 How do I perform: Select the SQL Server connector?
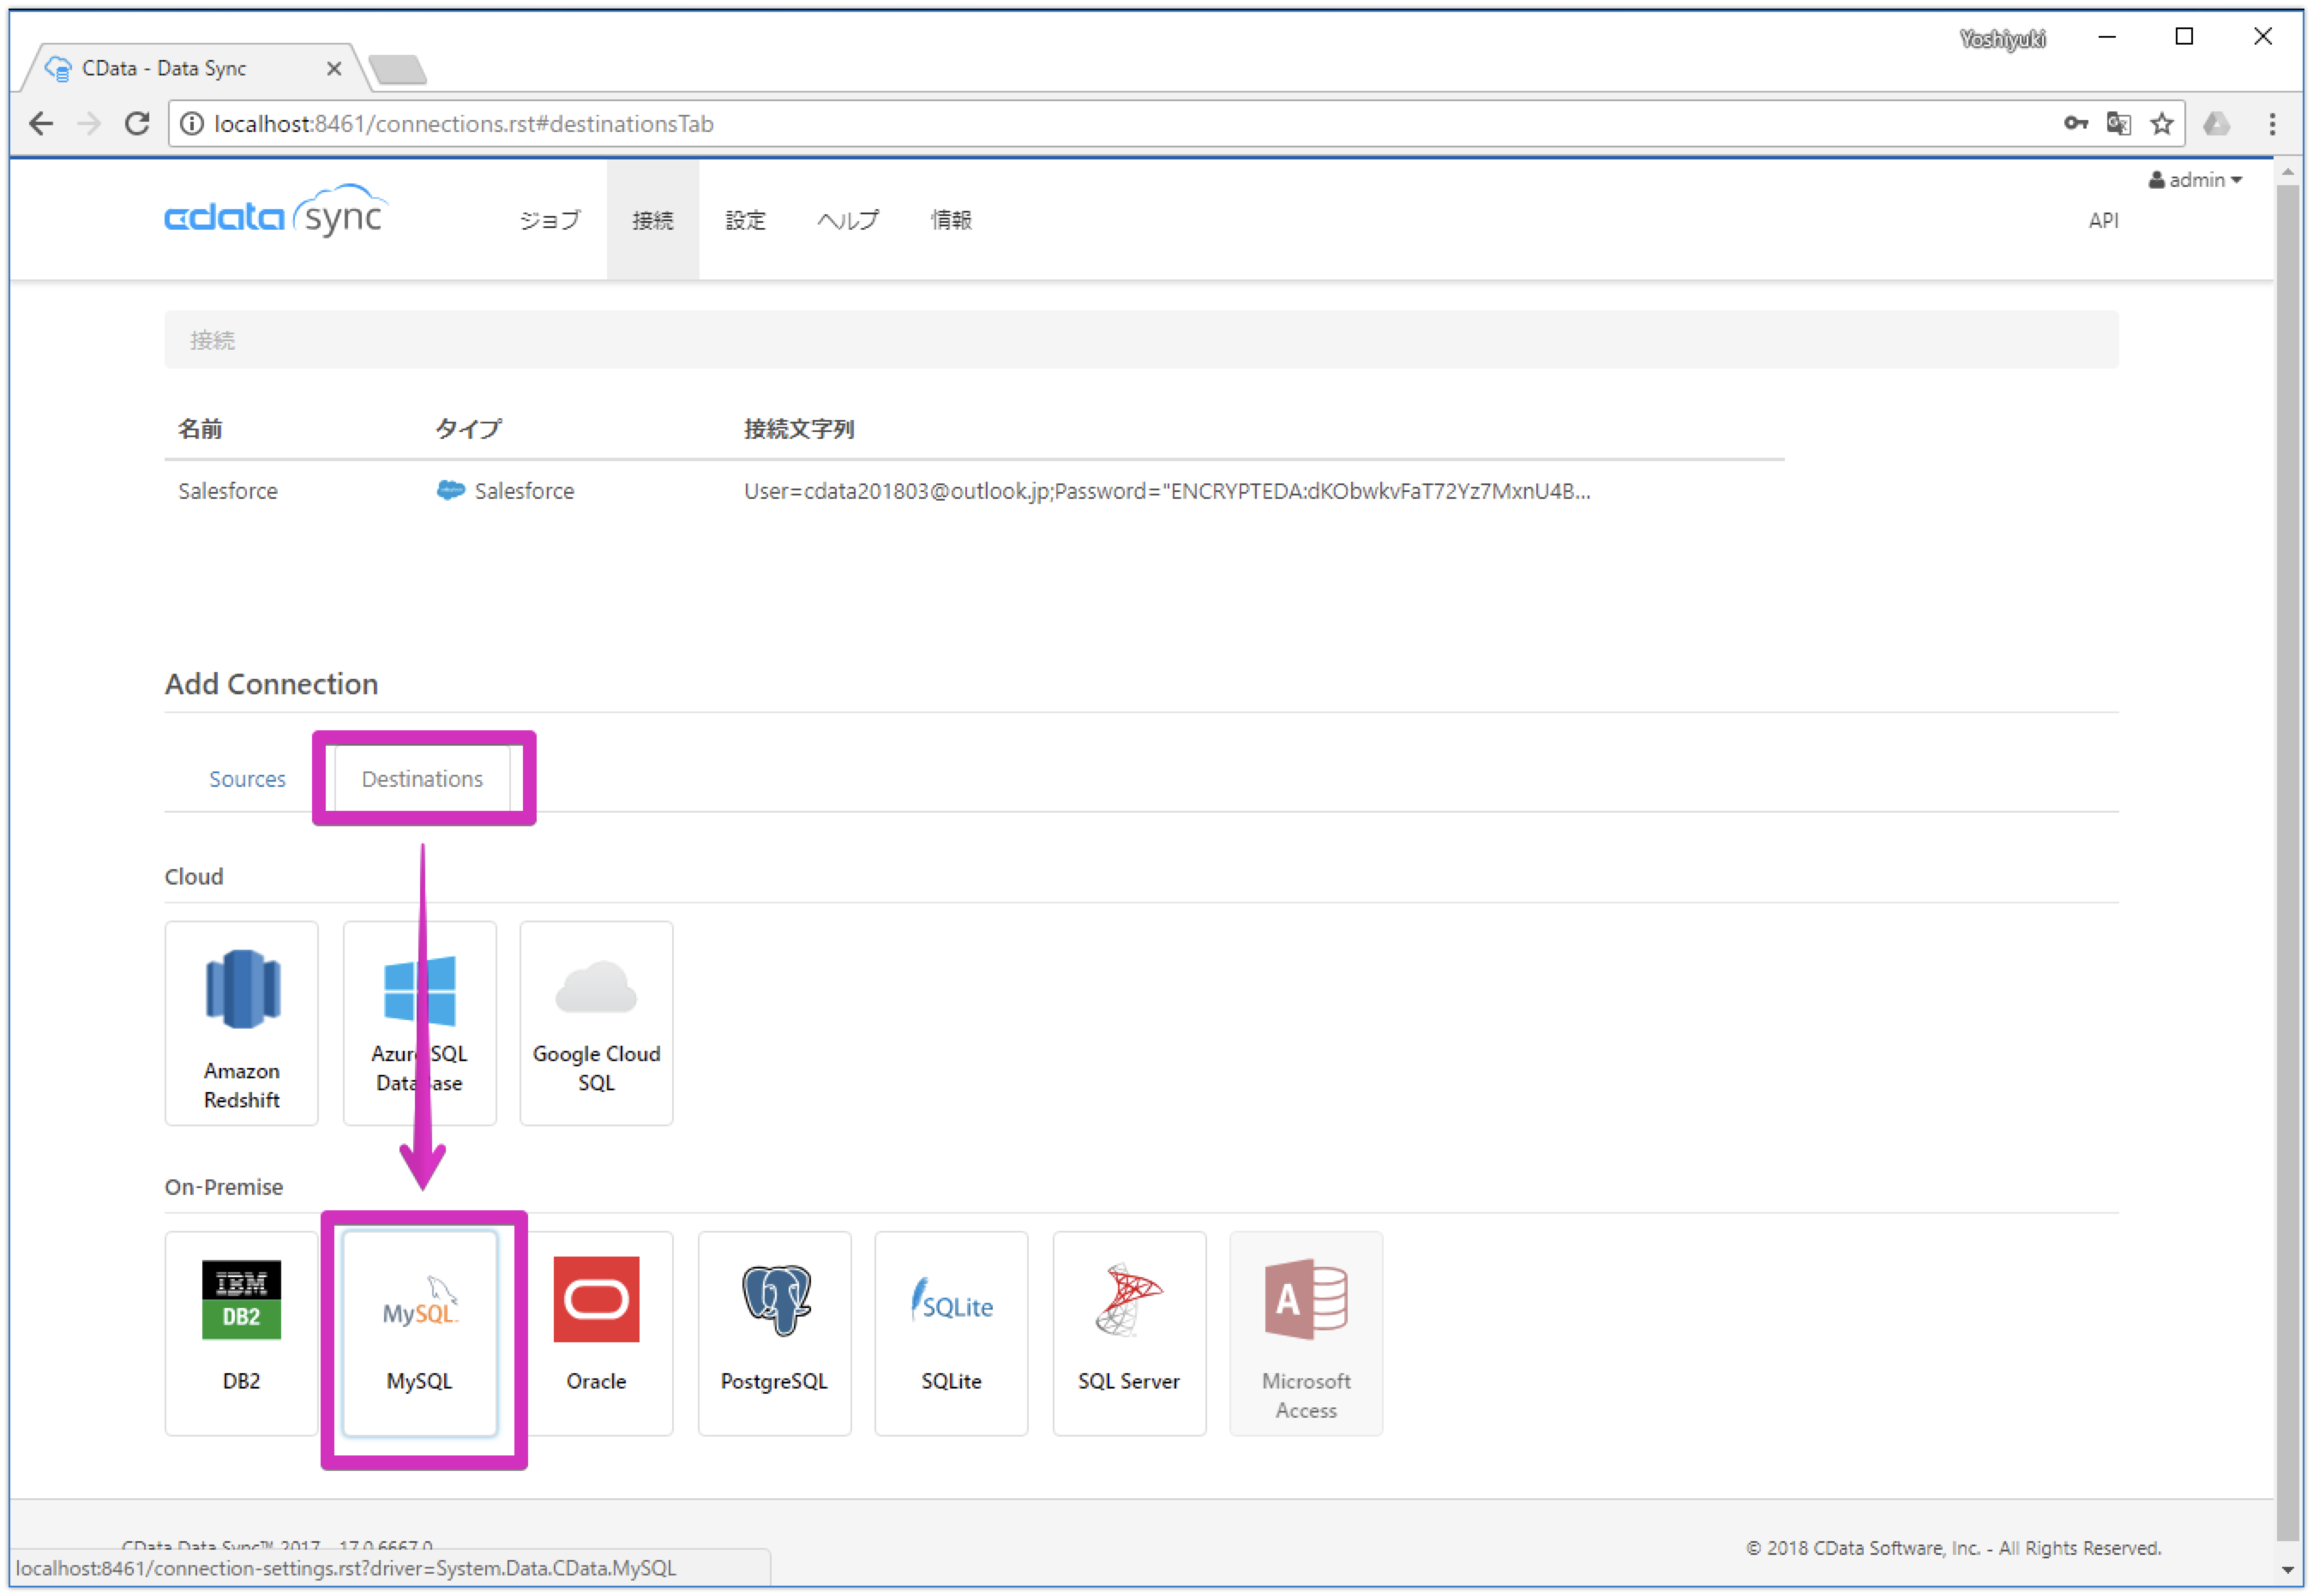(x=1129, y=1332)
